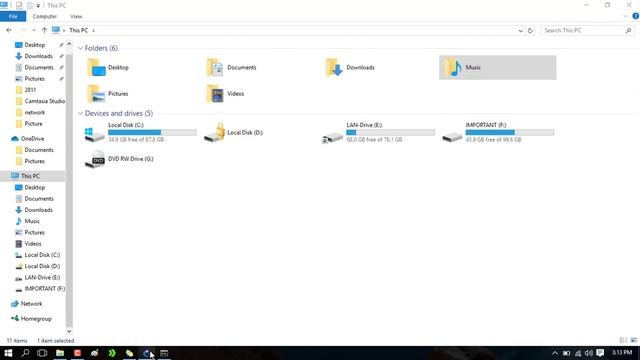Image resolution: width=640 pixels, height=360 pixels.
Task: Open Task View on taskbar
Action: pyautogui.click(x=42, y=353)
